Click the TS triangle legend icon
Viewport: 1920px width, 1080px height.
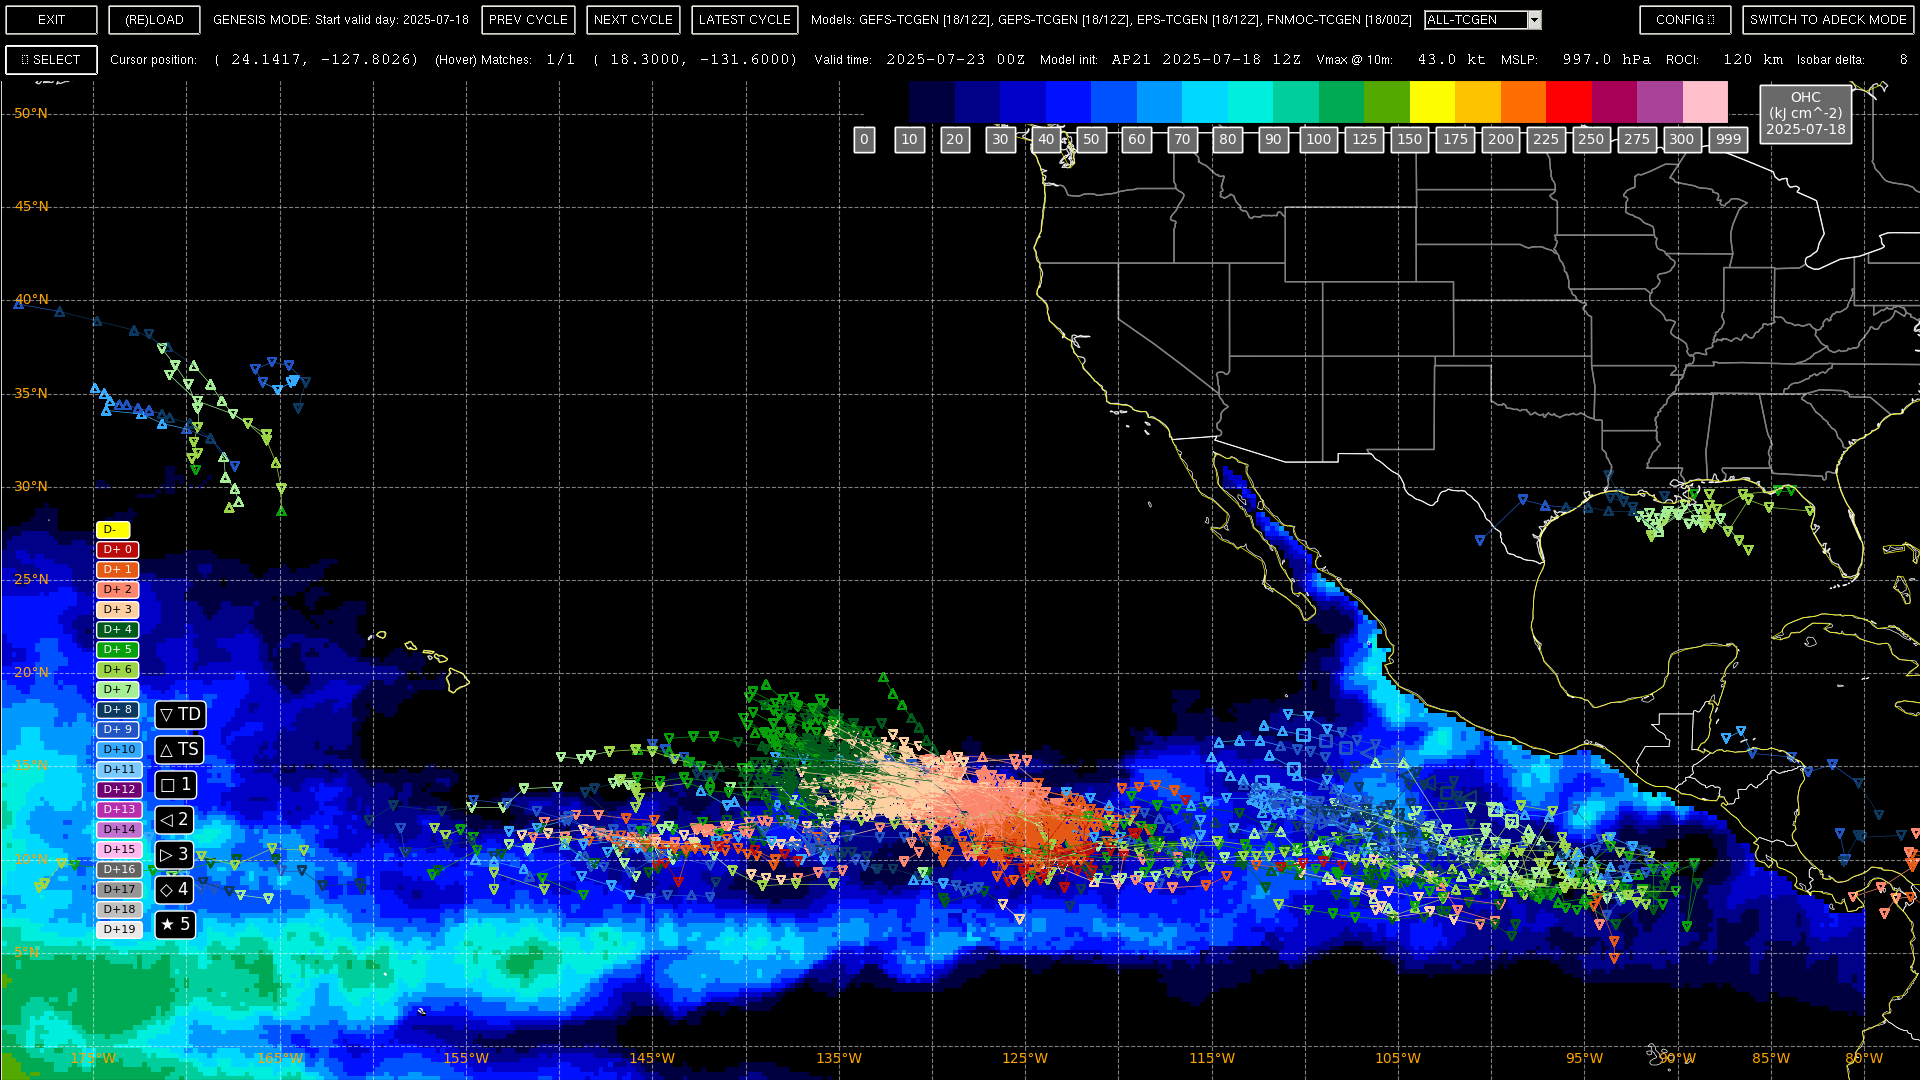[167, 750]
